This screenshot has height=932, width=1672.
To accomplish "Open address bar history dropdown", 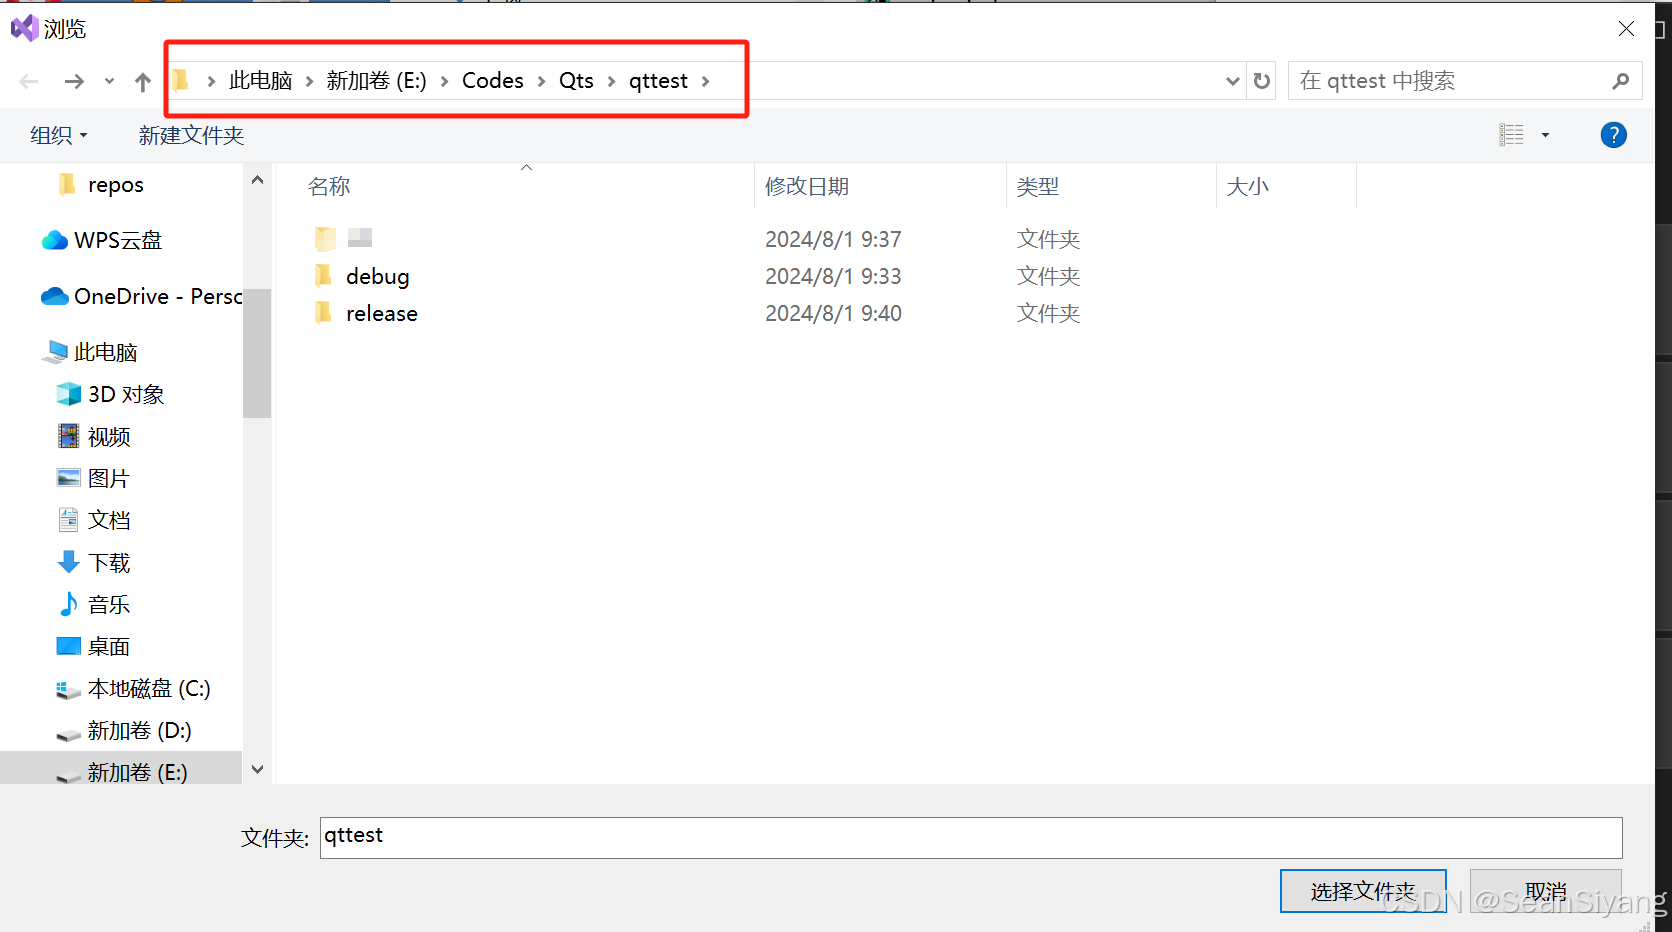I will [1232, 81].
